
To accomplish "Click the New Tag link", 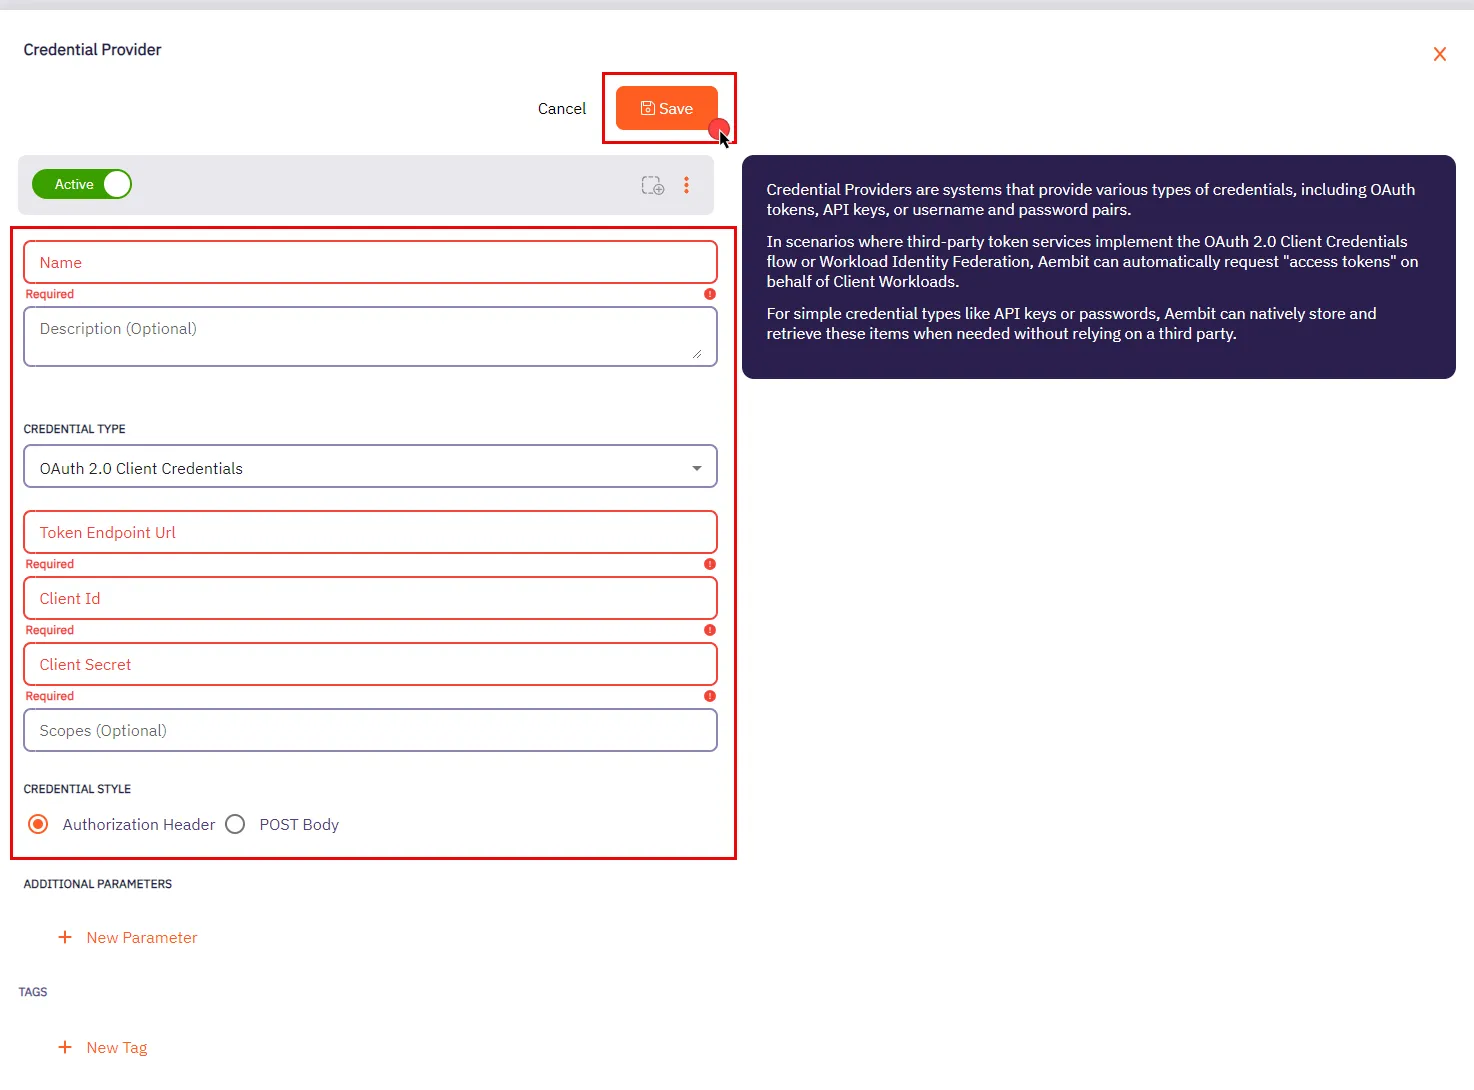I will [117, 1047].
